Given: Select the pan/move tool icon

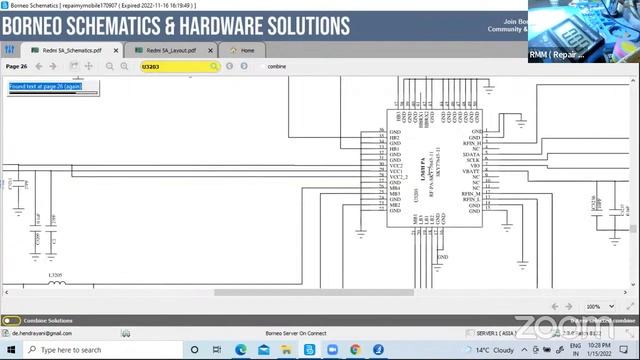Looking at the screenshot, I should [x=89, y=66].
